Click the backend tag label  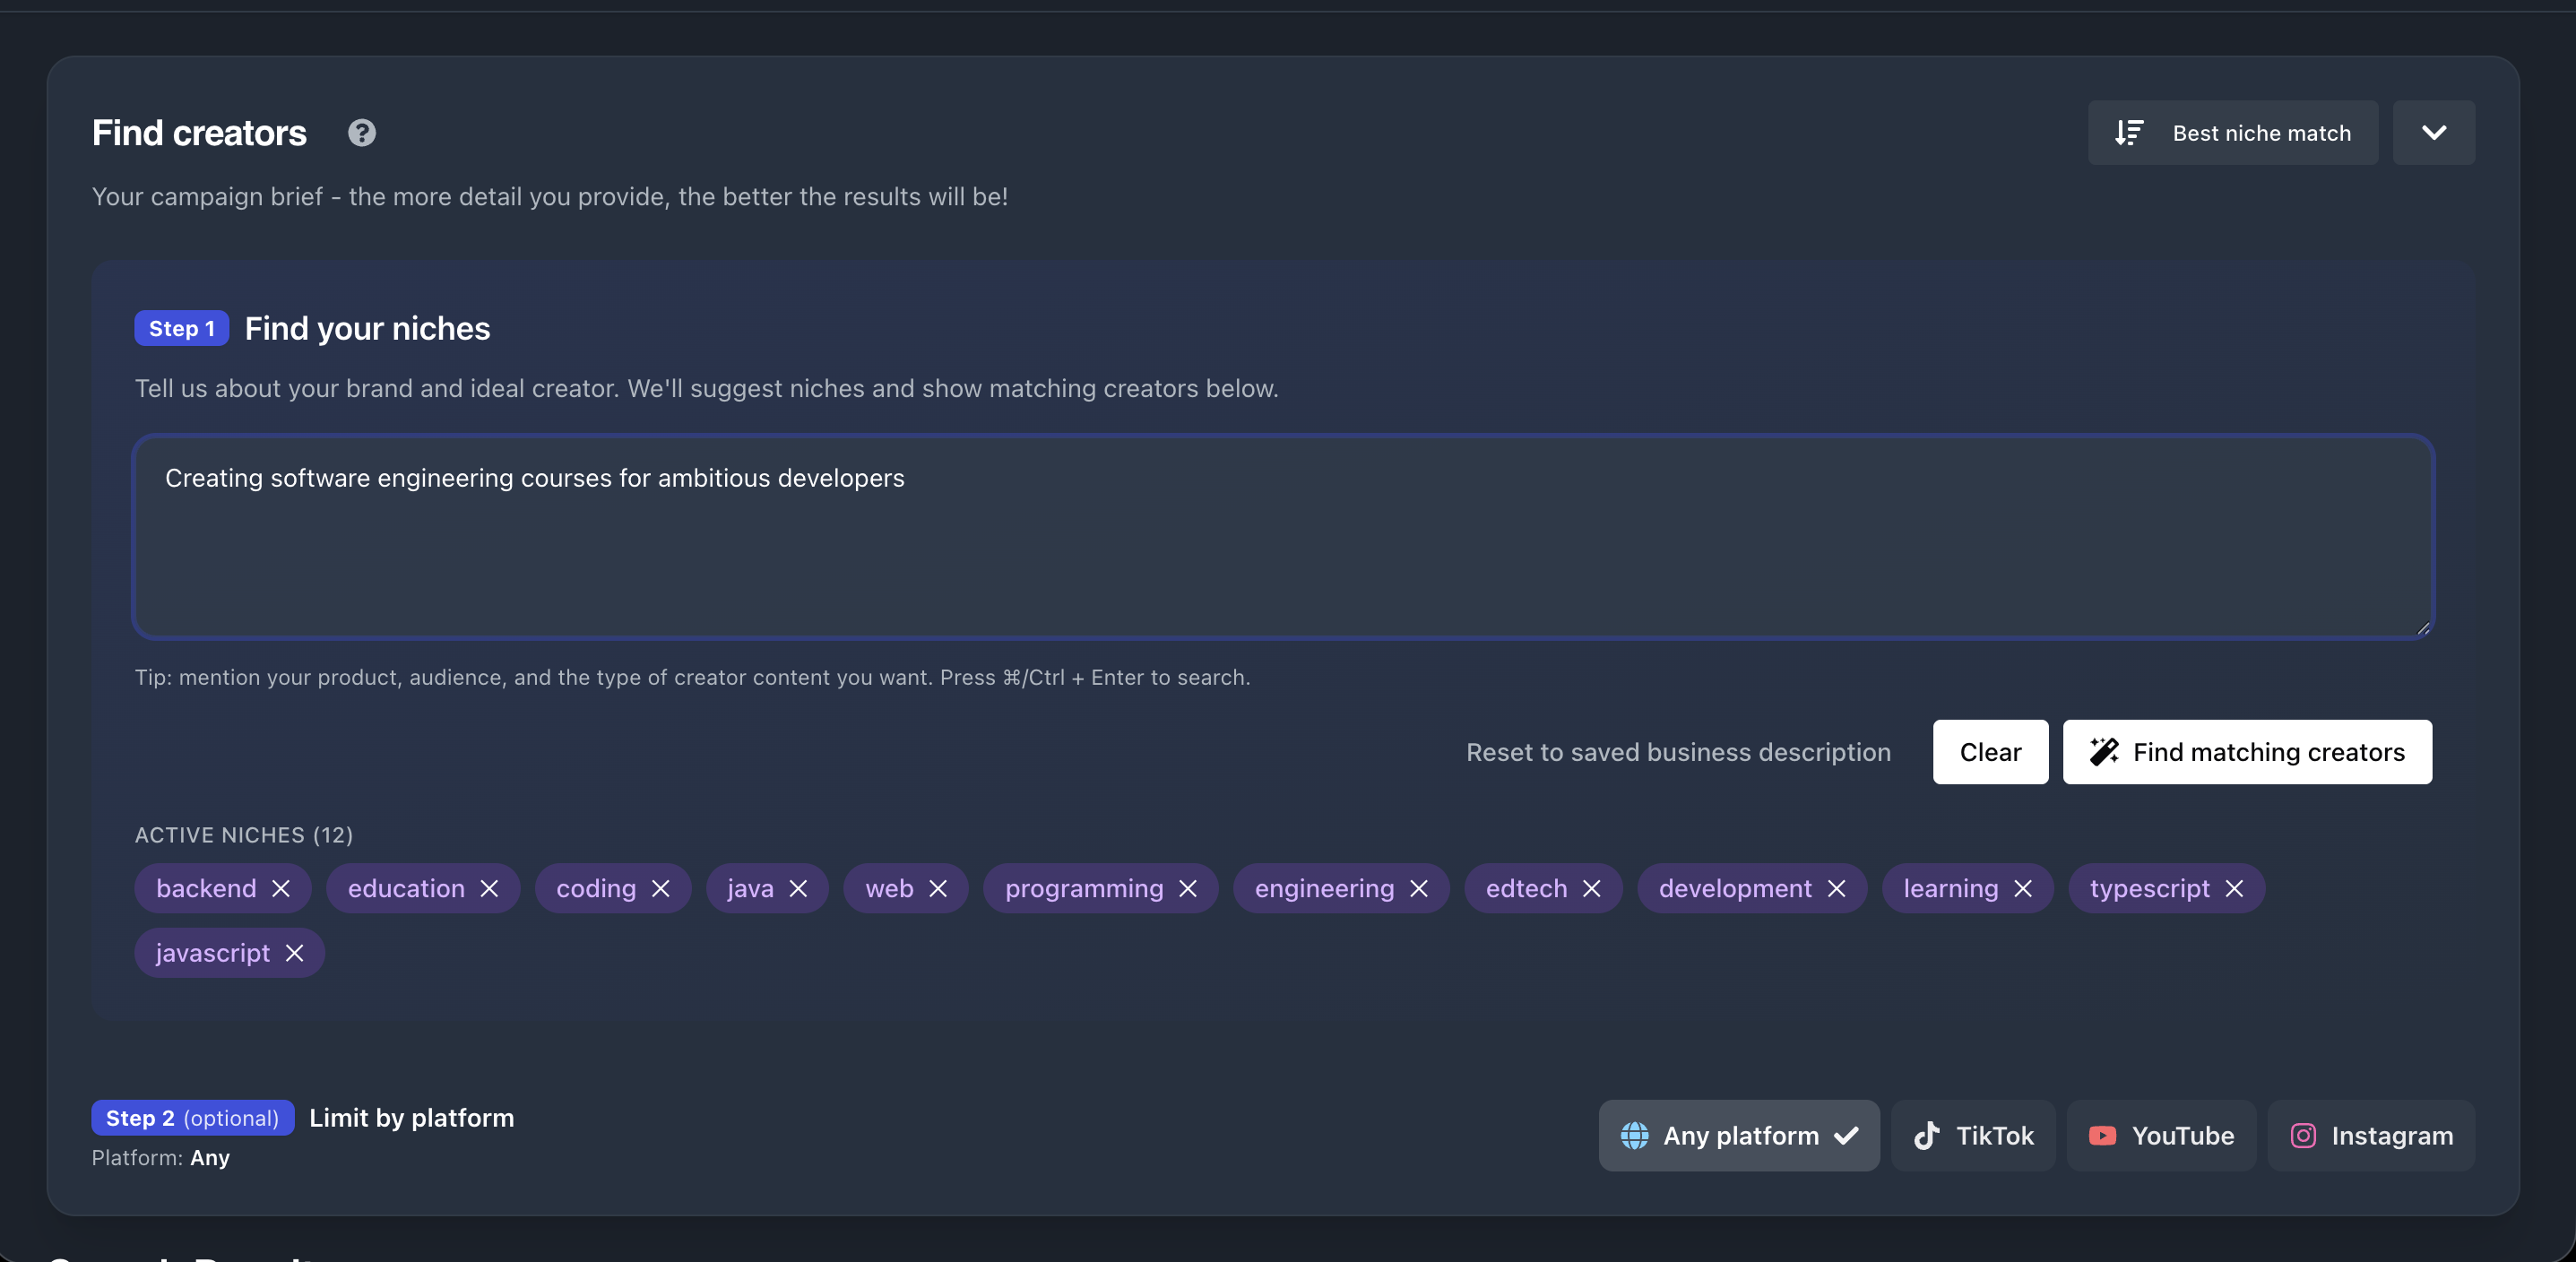pyautogui.click(x=206, y=888)
